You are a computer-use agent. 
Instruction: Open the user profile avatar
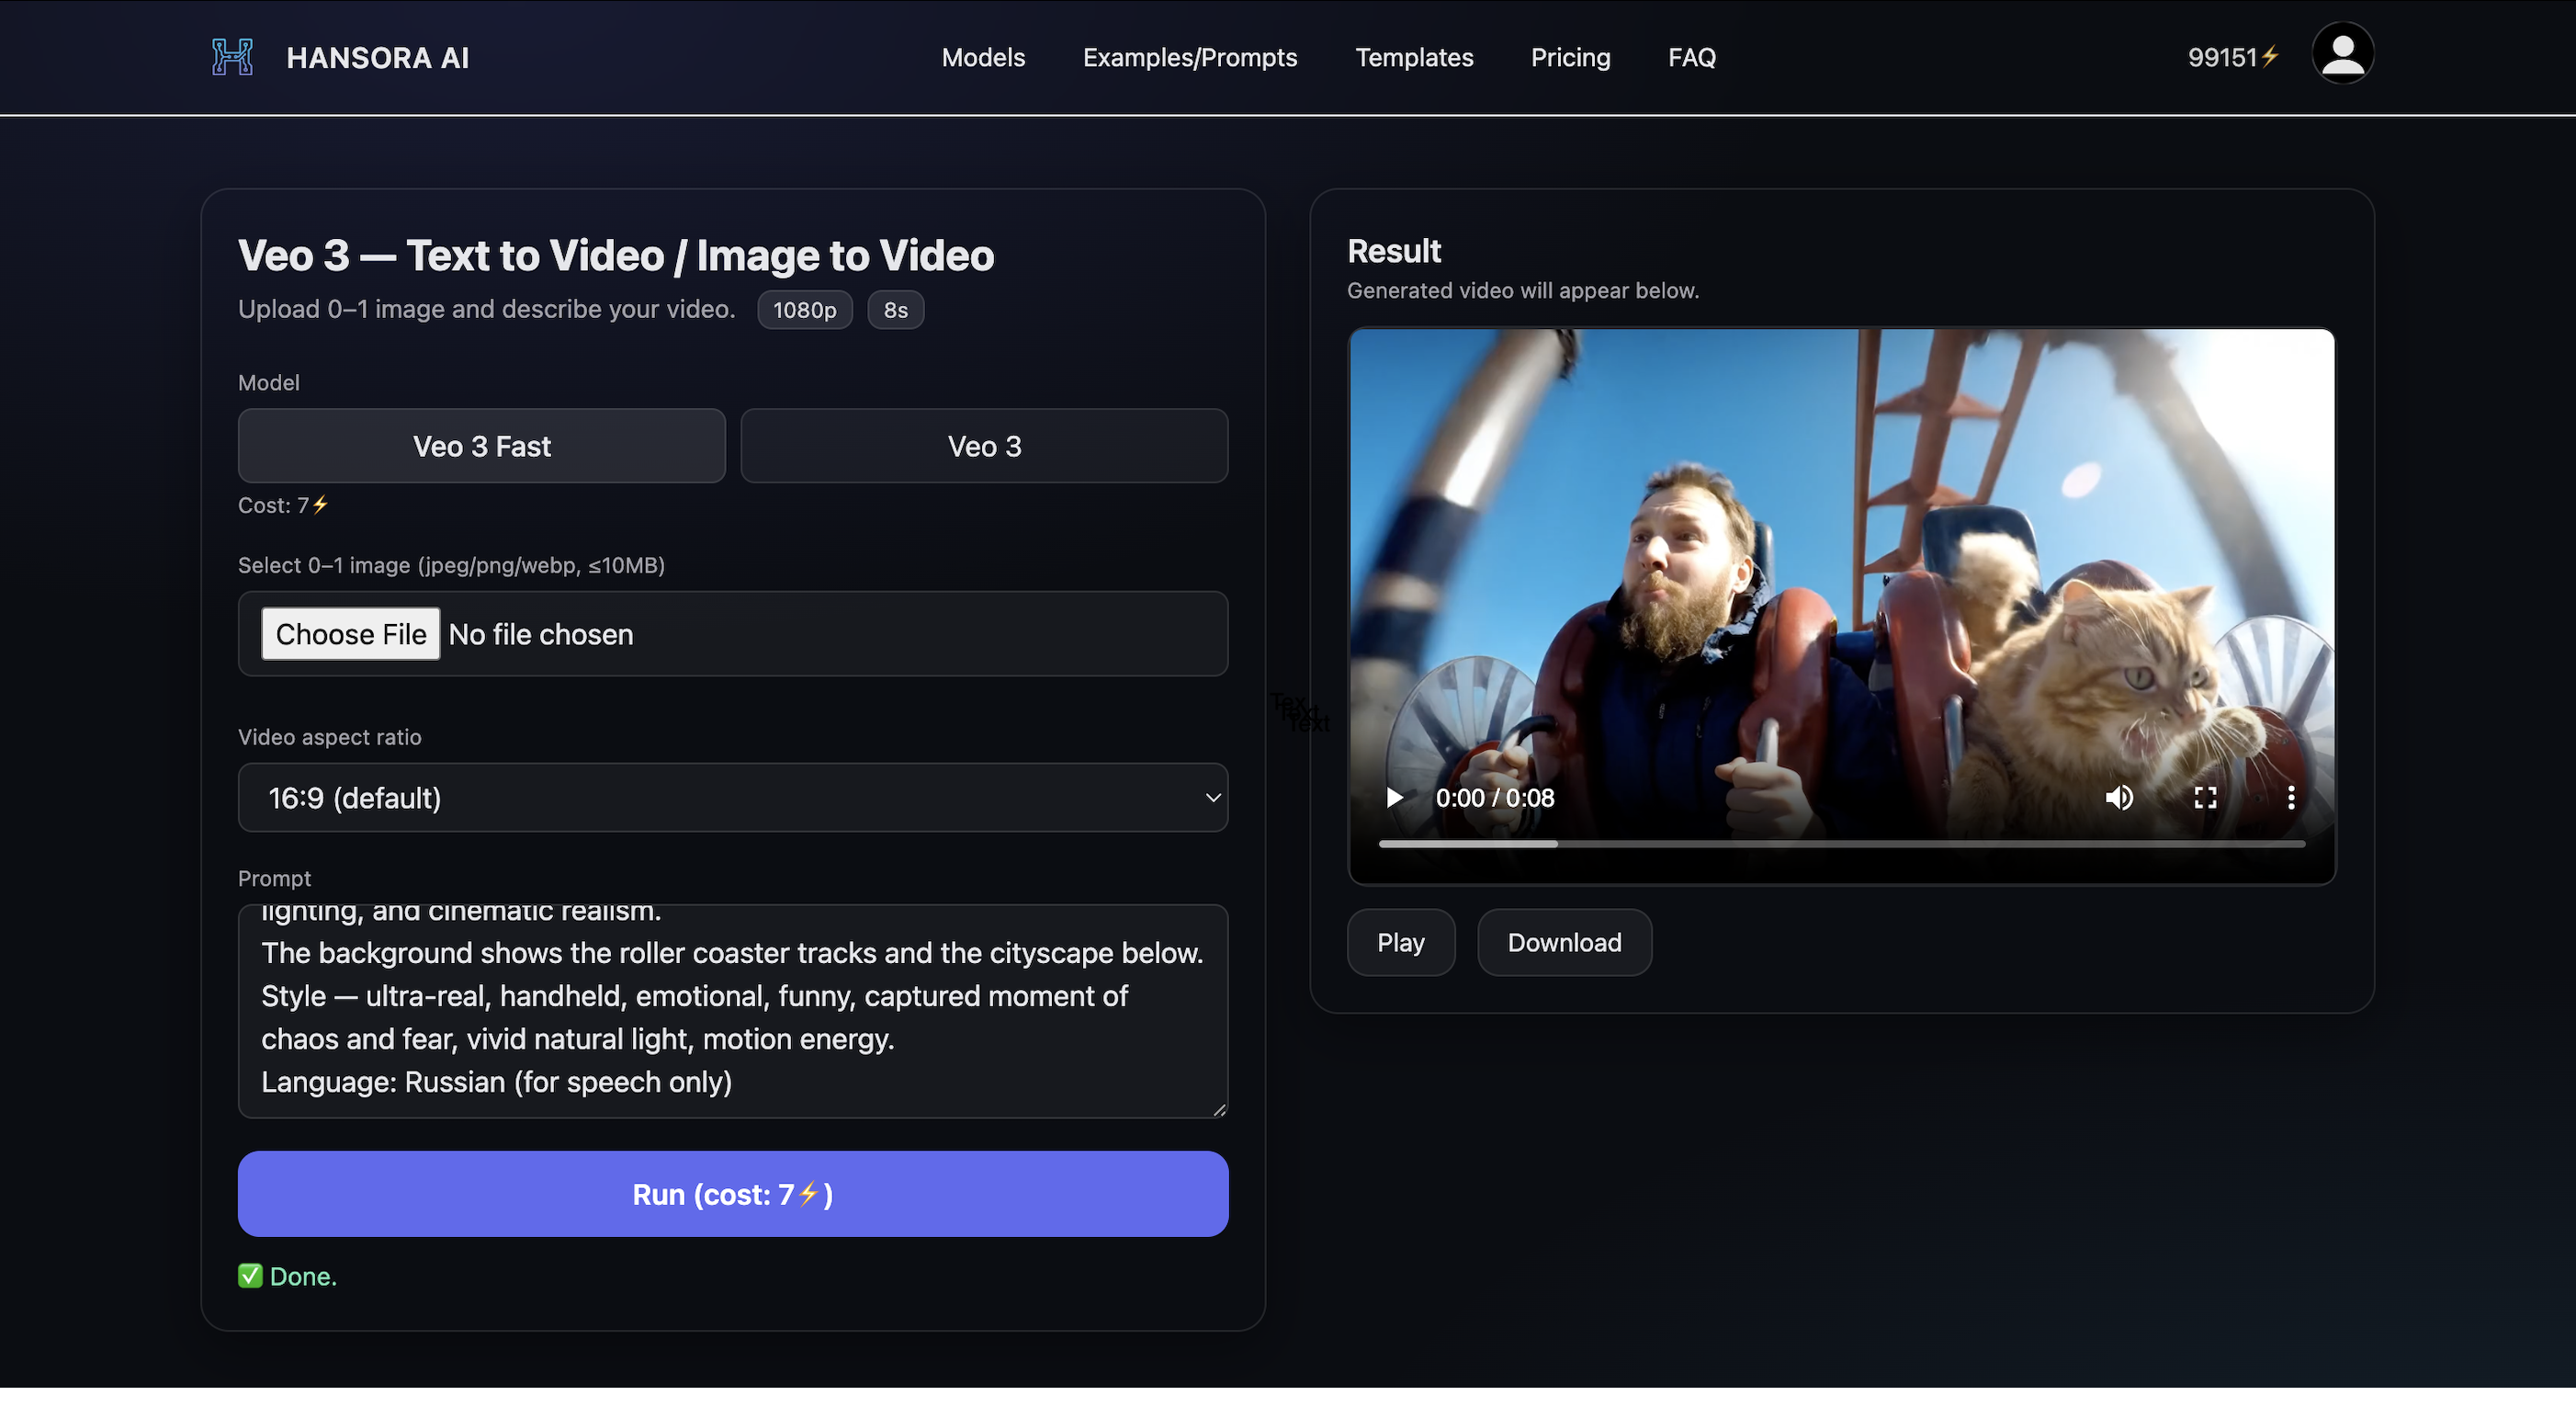pyautogui.click(x=2342, y=54)
